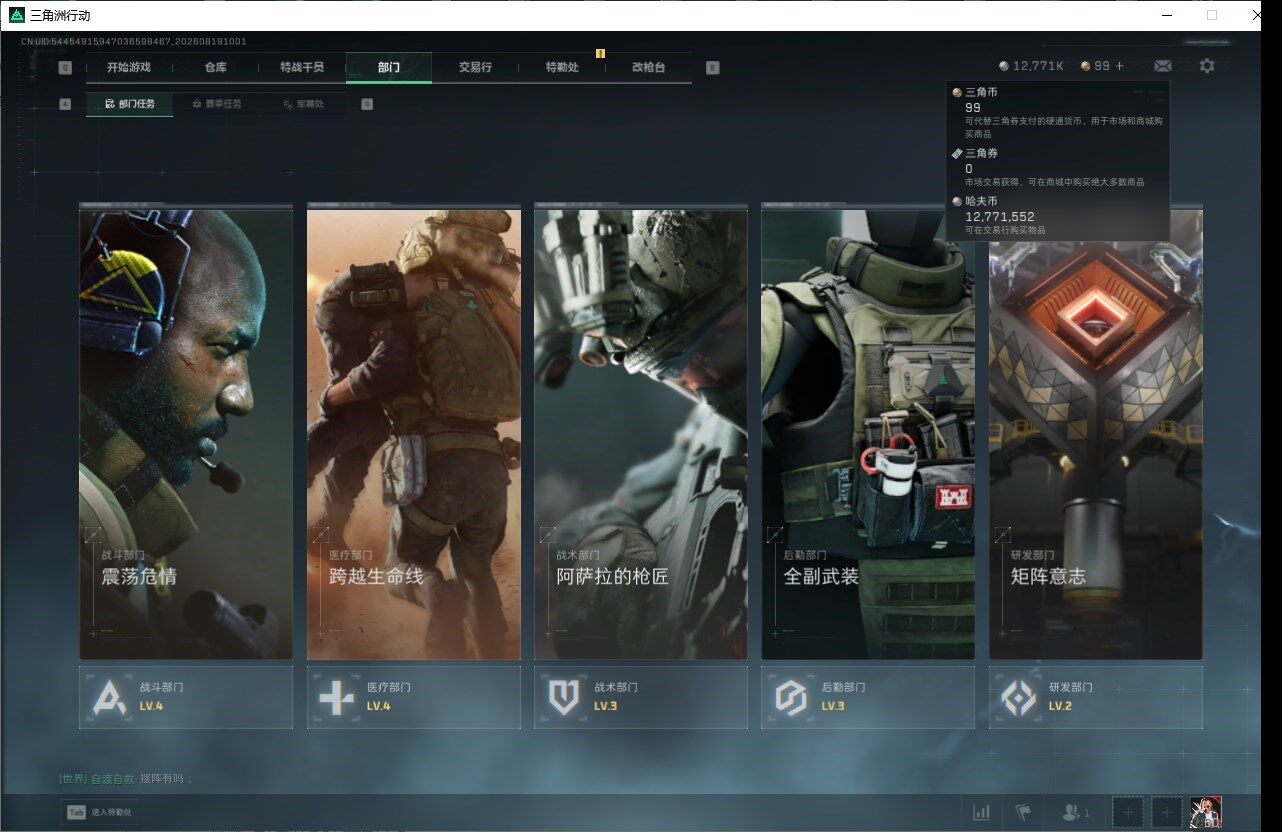This screenshot has width=1282, height=832.
Task: Open the 特勤处 tab
Action: pyautogui.click(x=562, y=67)
